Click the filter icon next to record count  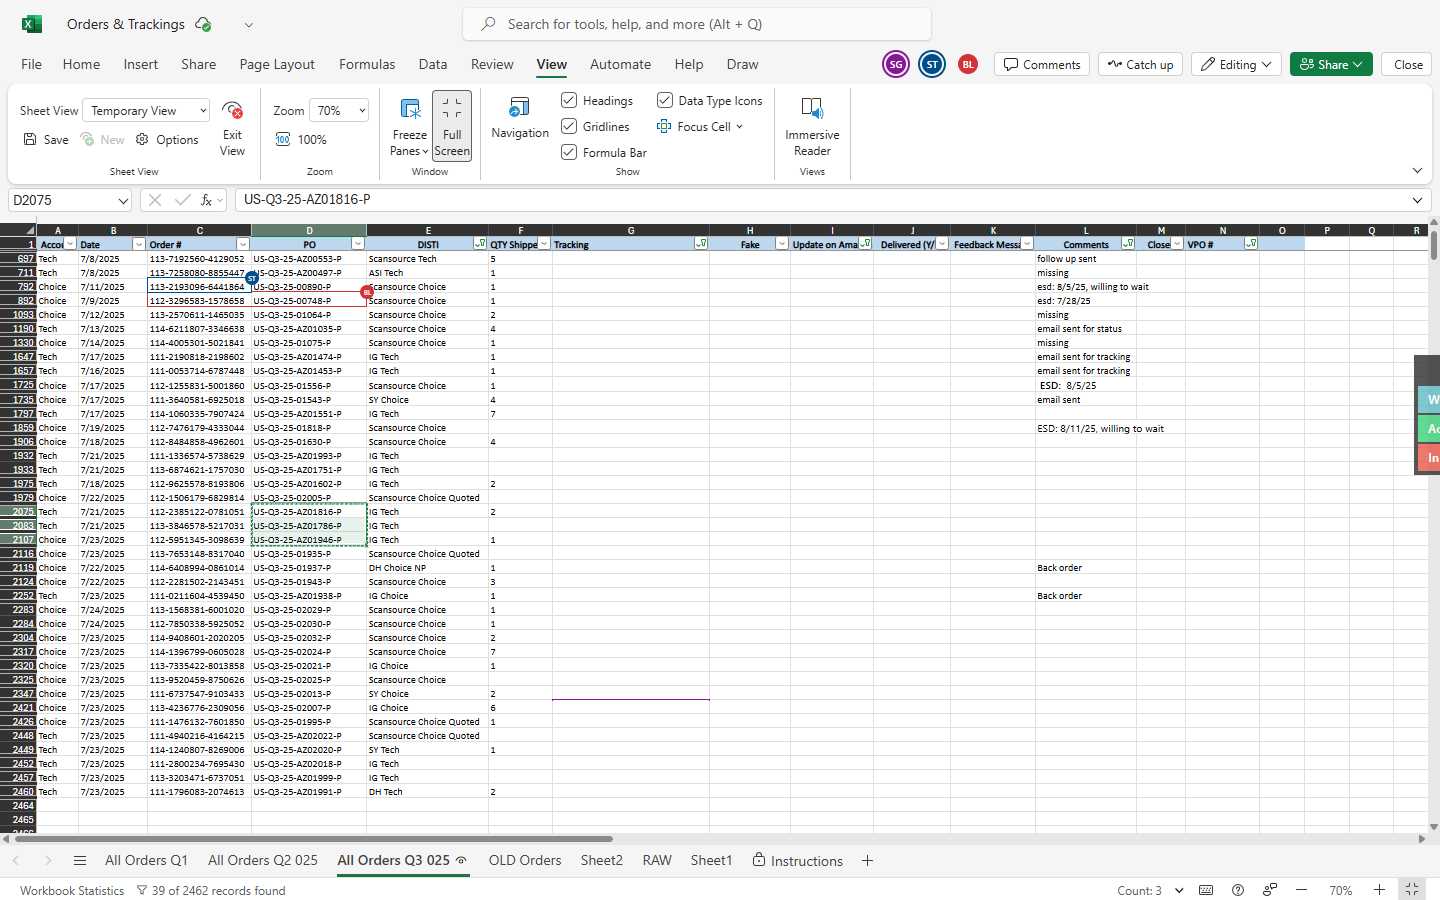coord(142,890)
